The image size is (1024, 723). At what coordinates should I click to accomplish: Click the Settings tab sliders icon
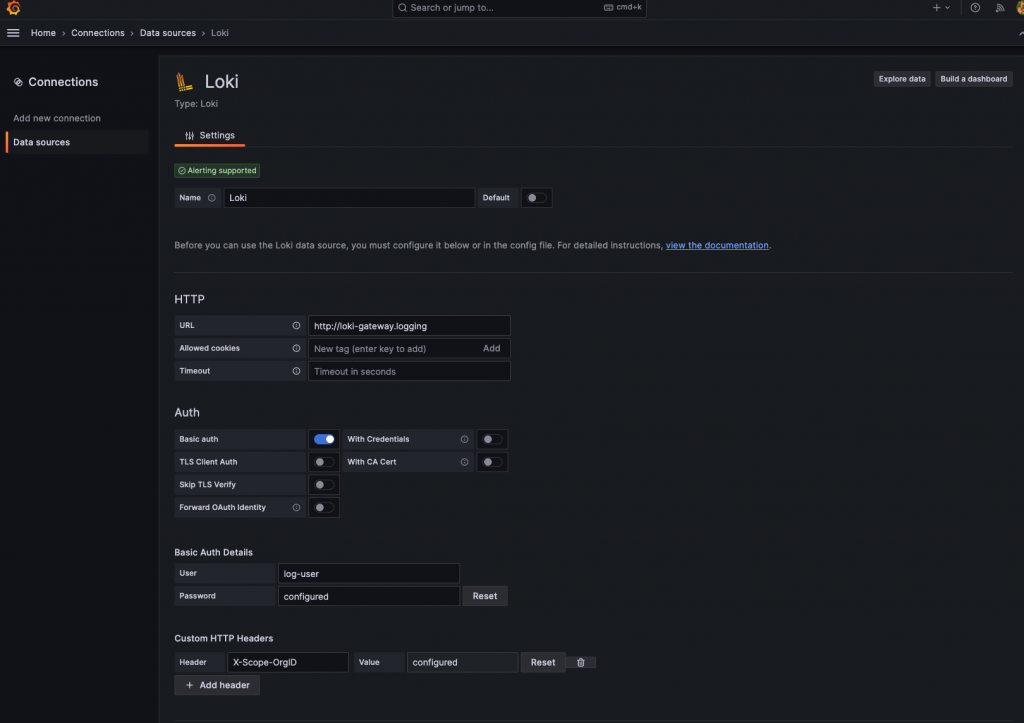[189, 136]
